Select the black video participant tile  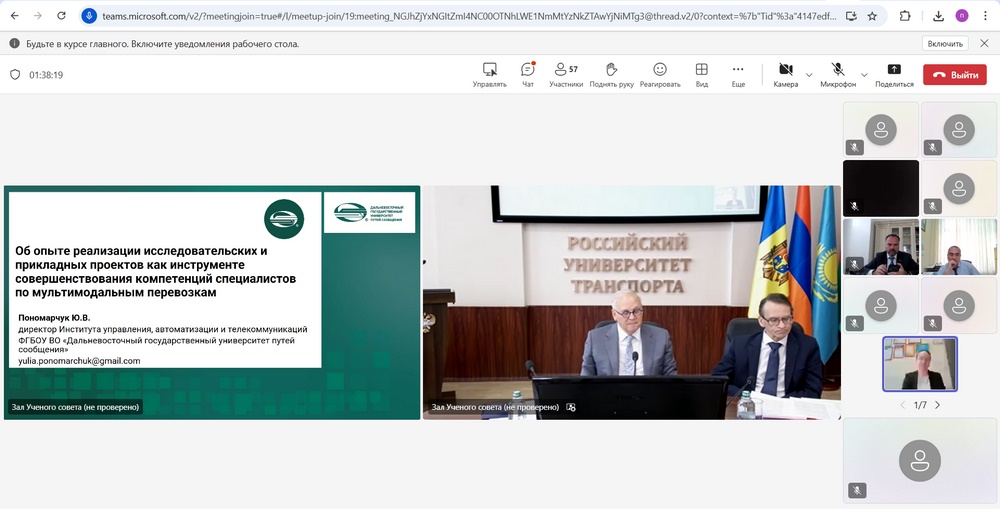[x=881, y=188]
